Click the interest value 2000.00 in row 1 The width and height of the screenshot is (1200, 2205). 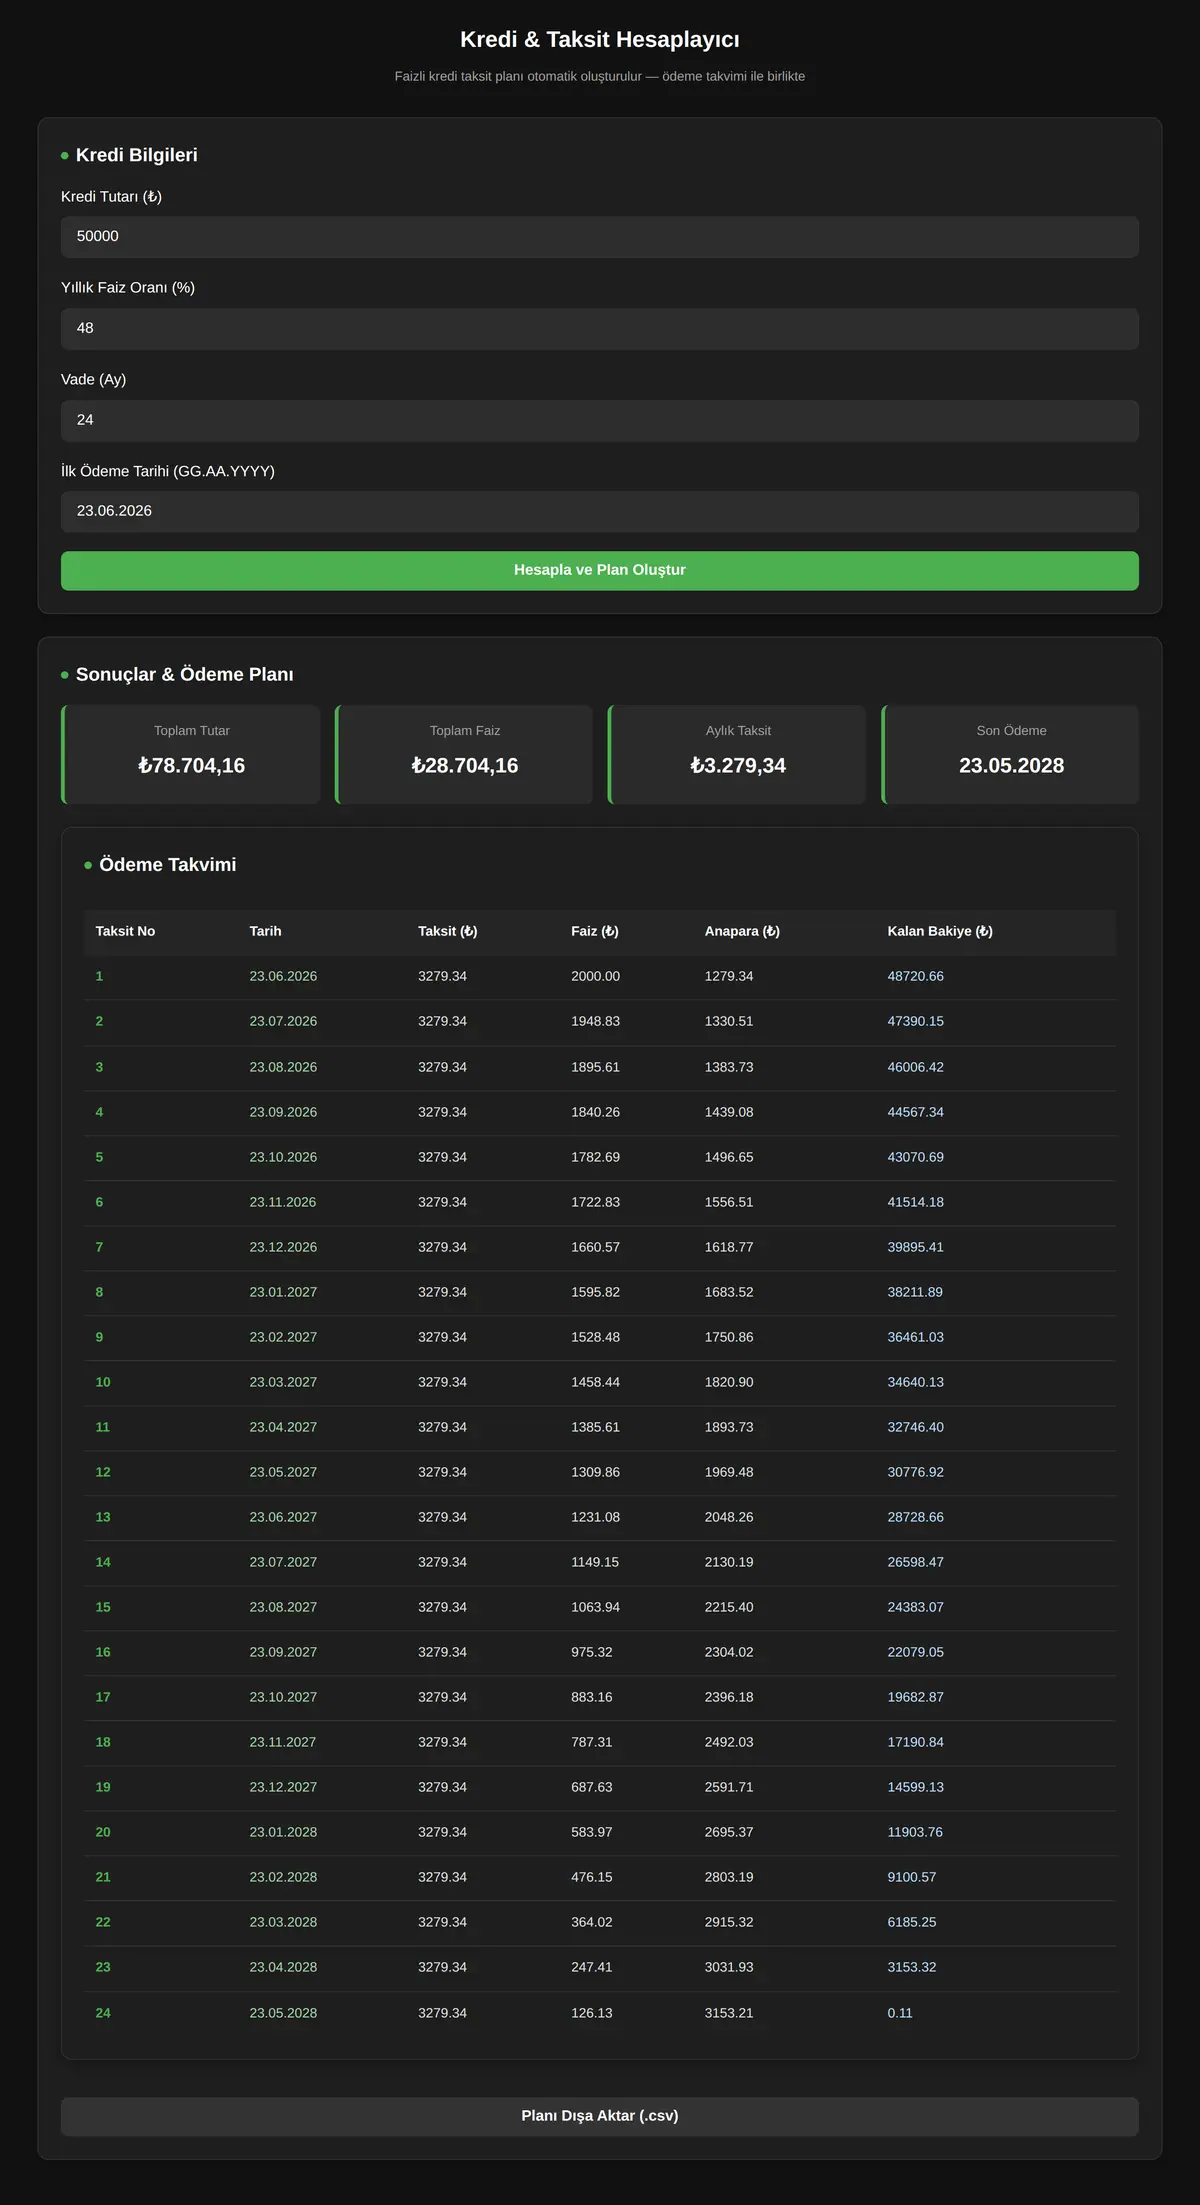click(x=595, y=976)
